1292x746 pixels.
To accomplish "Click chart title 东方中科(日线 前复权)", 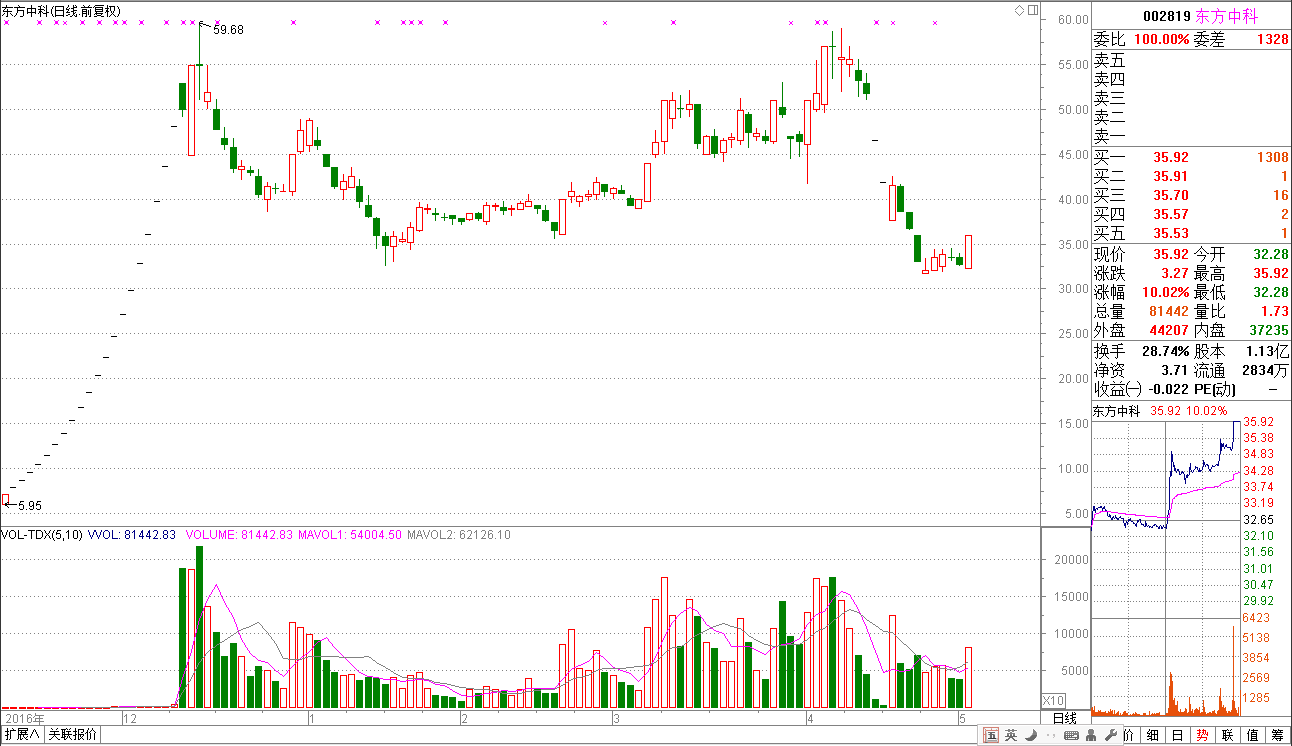I will pos(61,11).
